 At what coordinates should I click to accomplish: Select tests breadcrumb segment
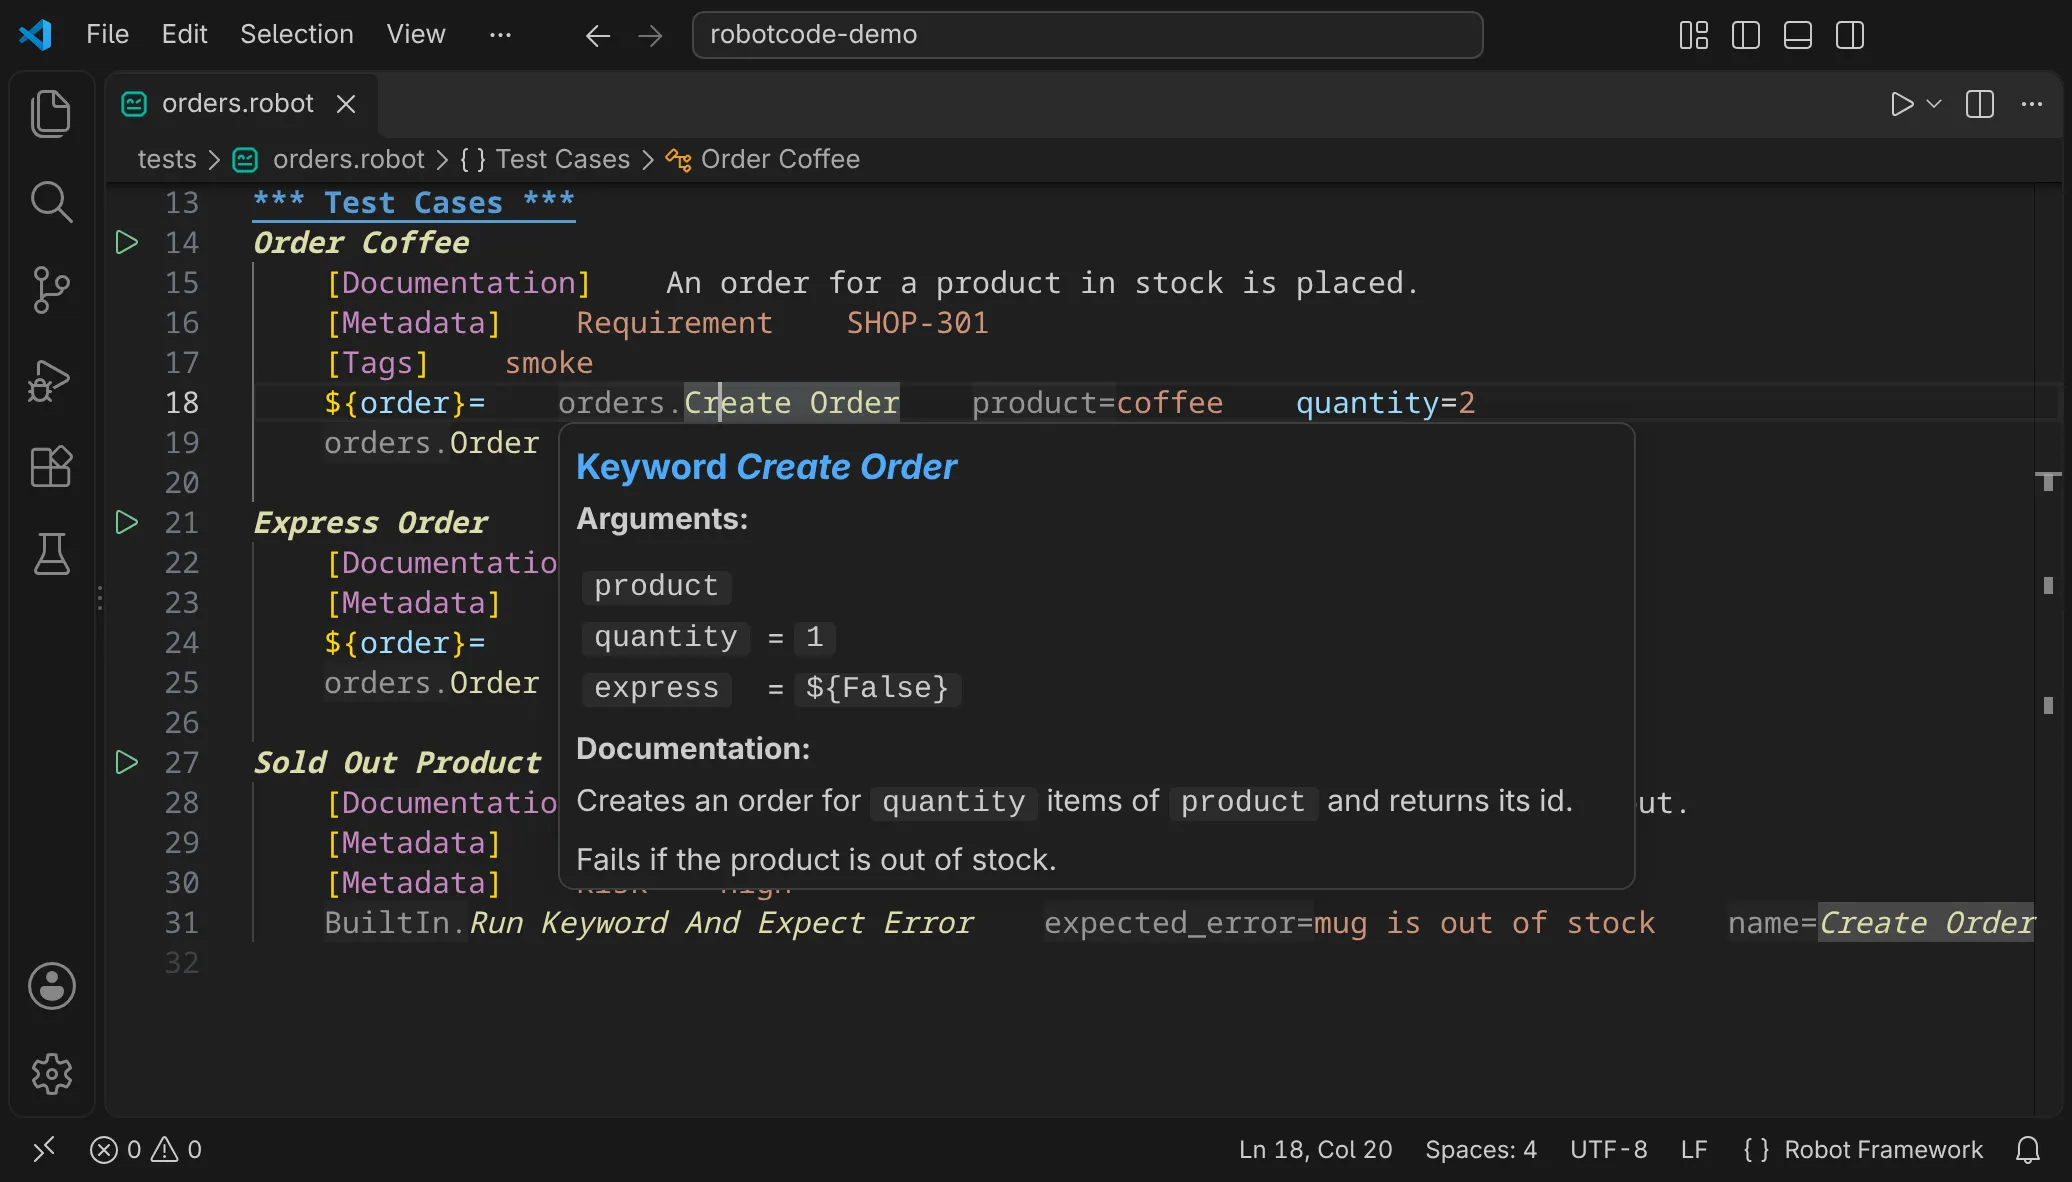click(x=167, y=159)
